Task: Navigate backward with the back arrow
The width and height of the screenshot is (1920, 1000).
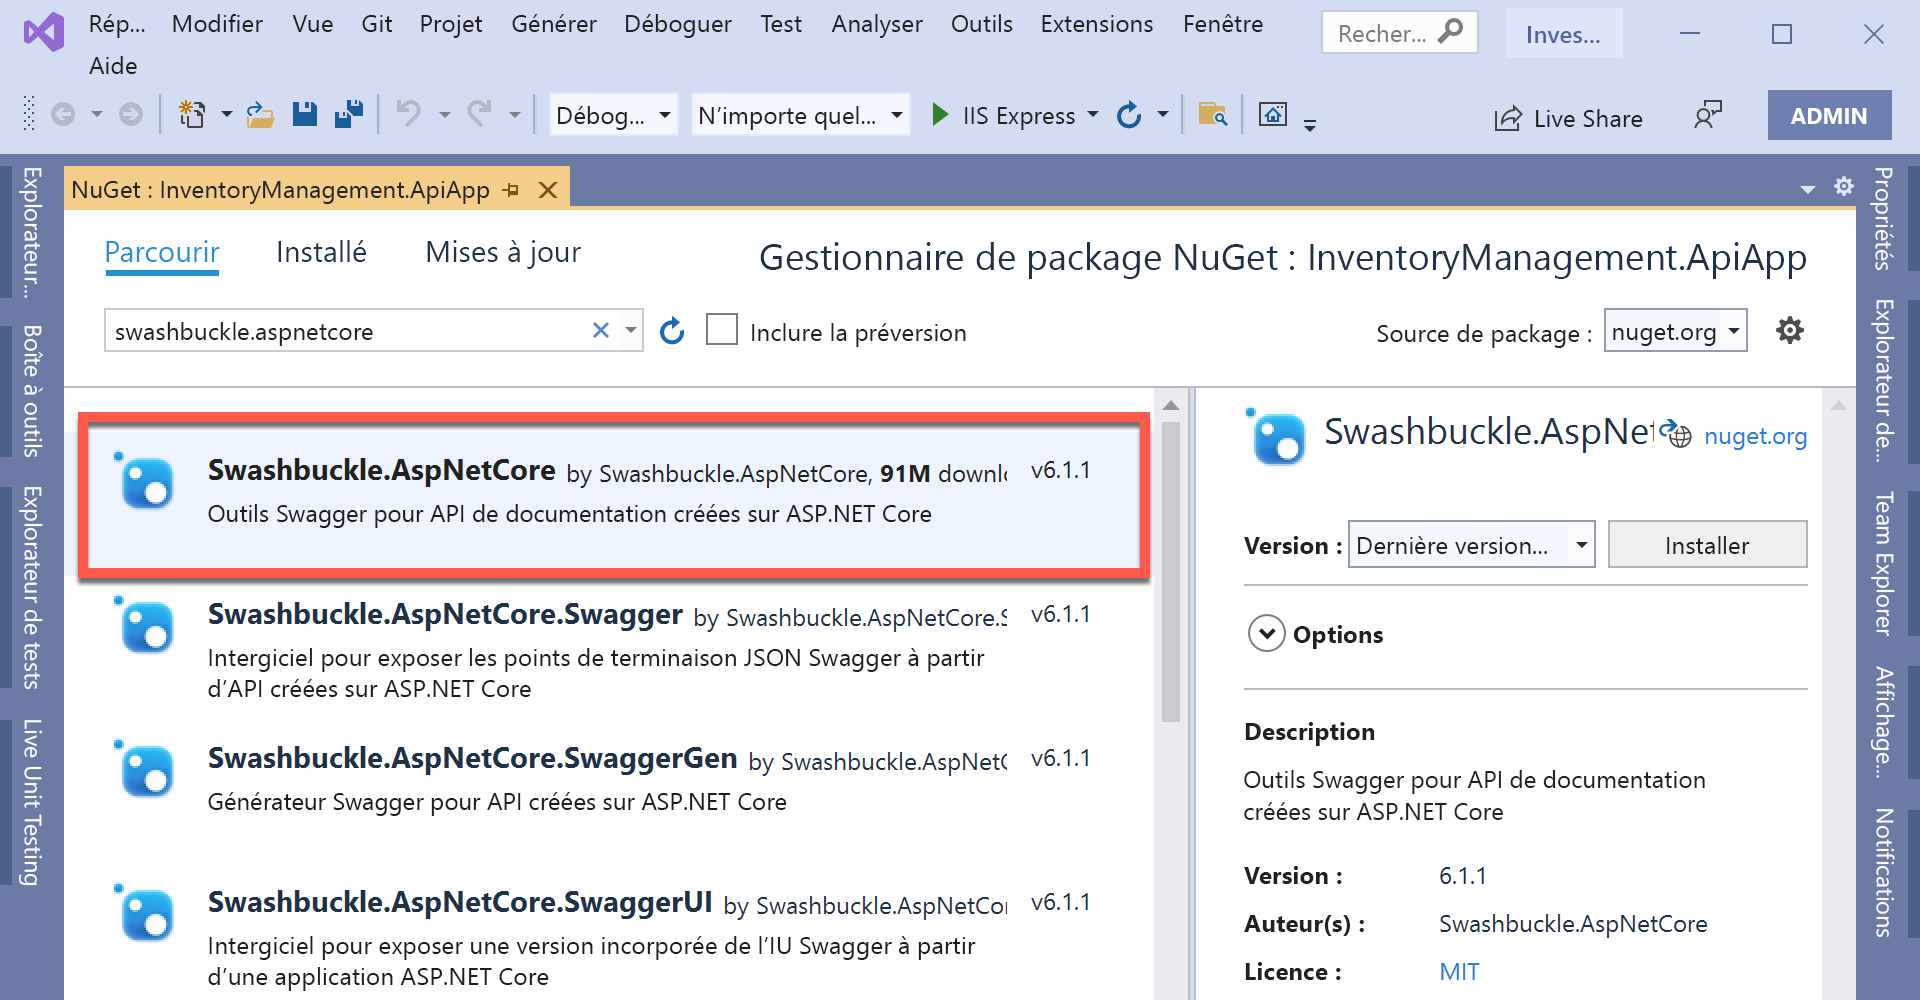Action: tap(63, 115)
